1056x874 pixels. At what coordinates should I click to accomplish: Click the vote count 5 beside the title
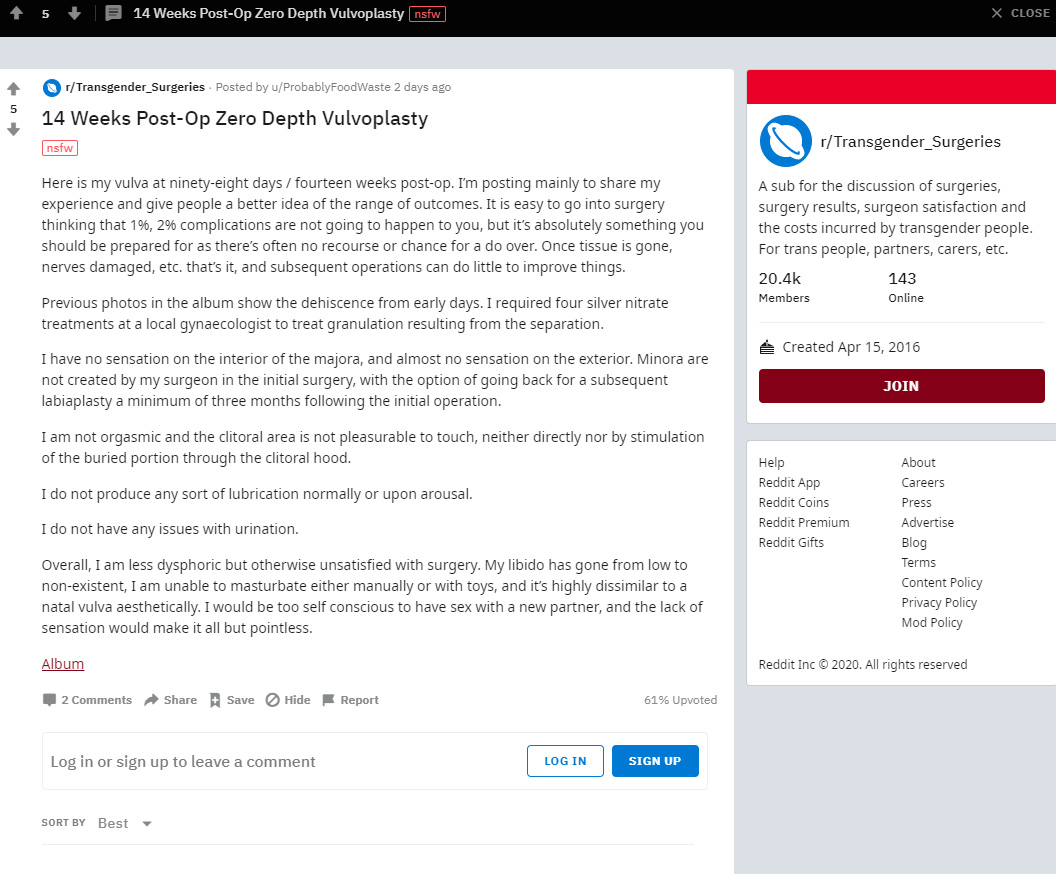point(13,109)
